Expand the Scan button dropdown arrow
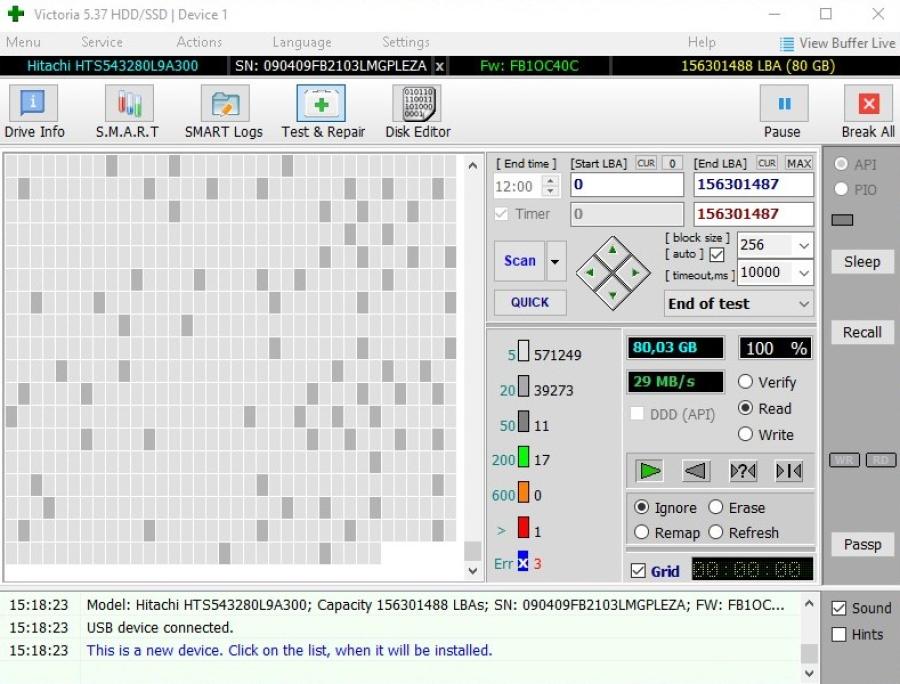The image size is (900, 684). [x=556, y=261]
